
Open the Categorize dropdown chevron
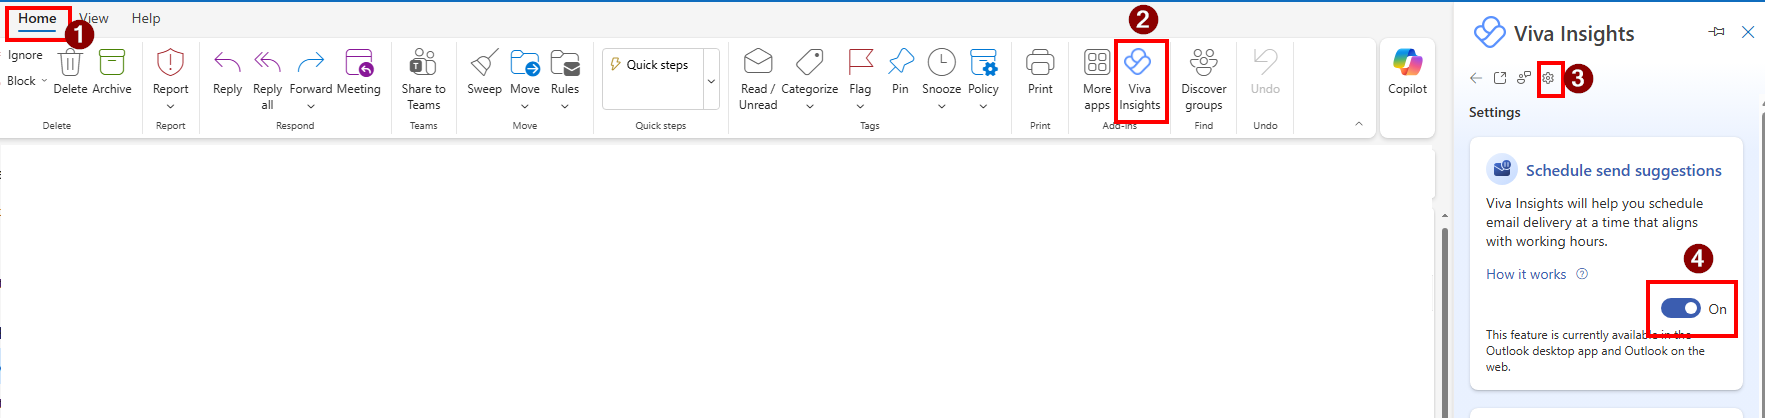(x=810, y=106)
